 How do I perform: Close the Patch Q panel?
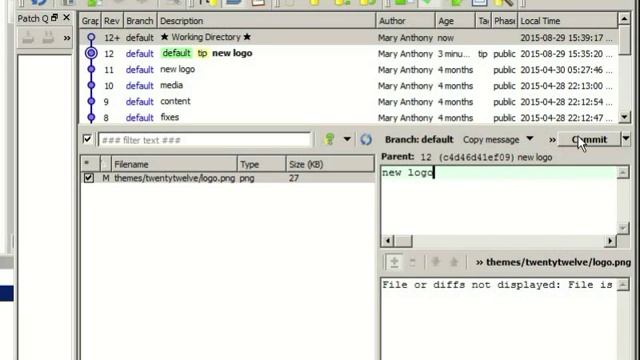click(x=67, y=18)
